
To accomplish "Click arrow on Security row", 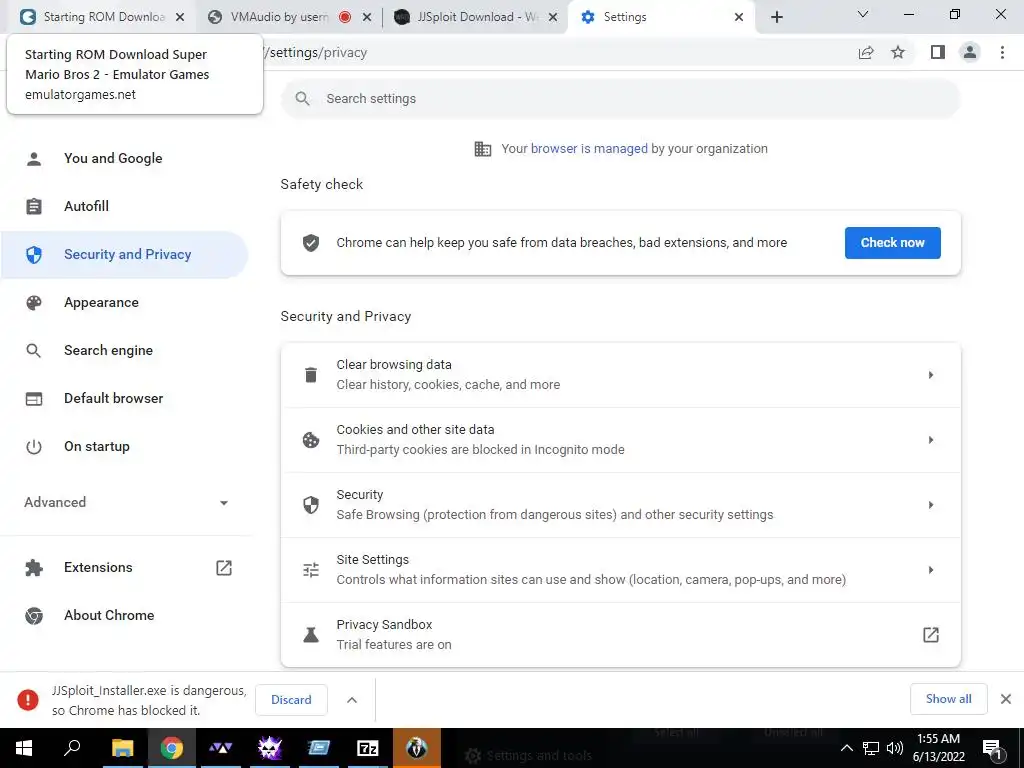I will tap(931, 505).
